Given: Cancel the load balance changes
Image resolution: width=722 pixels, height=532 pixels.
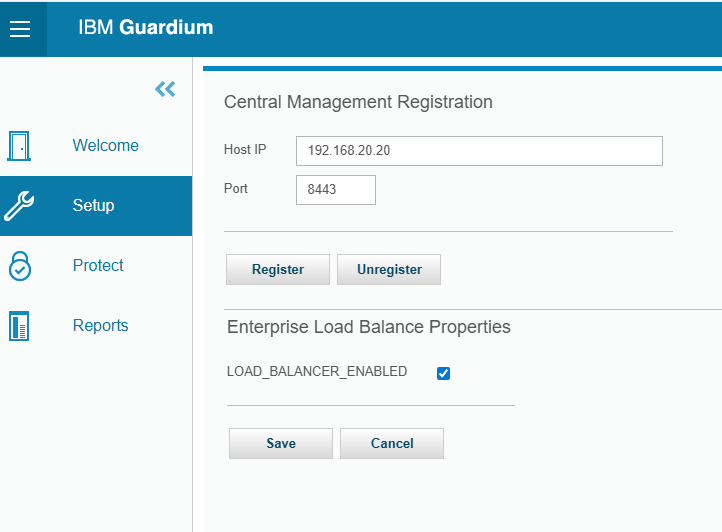Looking at the screenshot, I should (392, 443).
